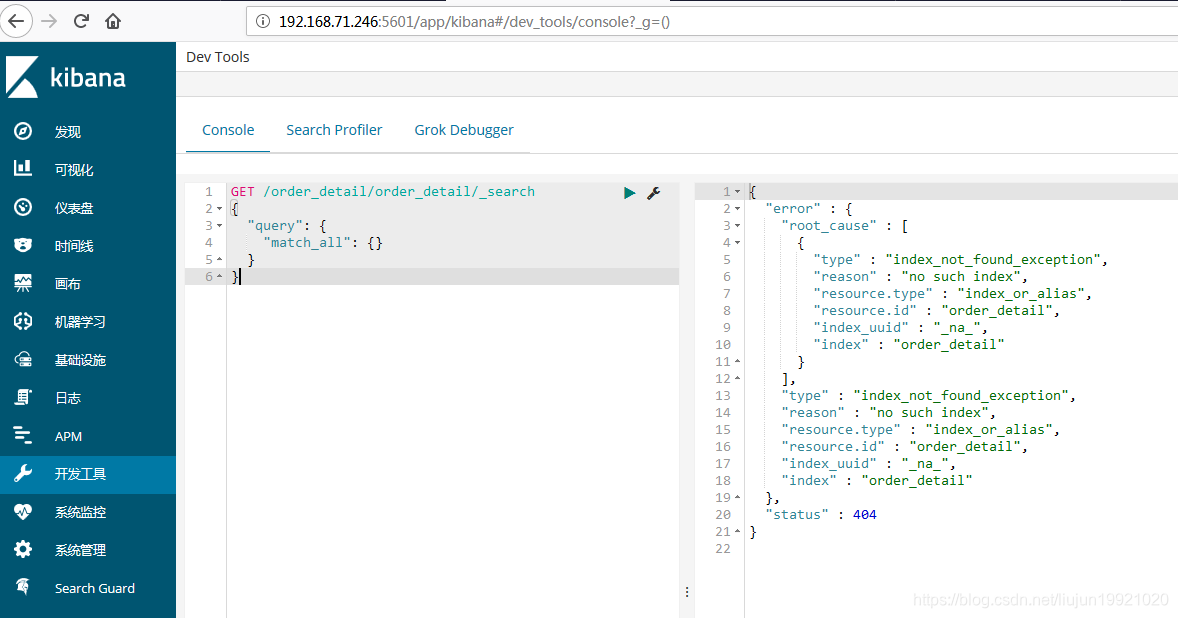
Task: Open Dev Tools (开发工具) wrench icon
Action: [x=23, y=473]
